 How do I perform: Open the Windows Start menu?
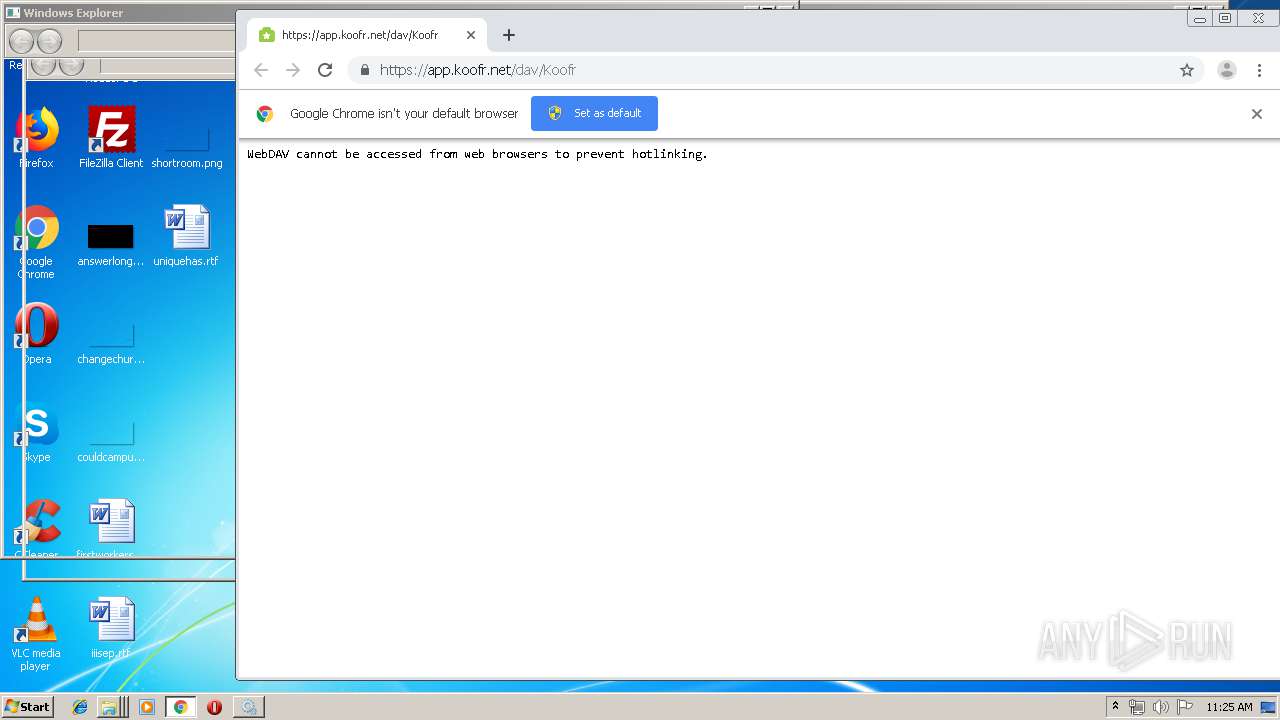27,706
